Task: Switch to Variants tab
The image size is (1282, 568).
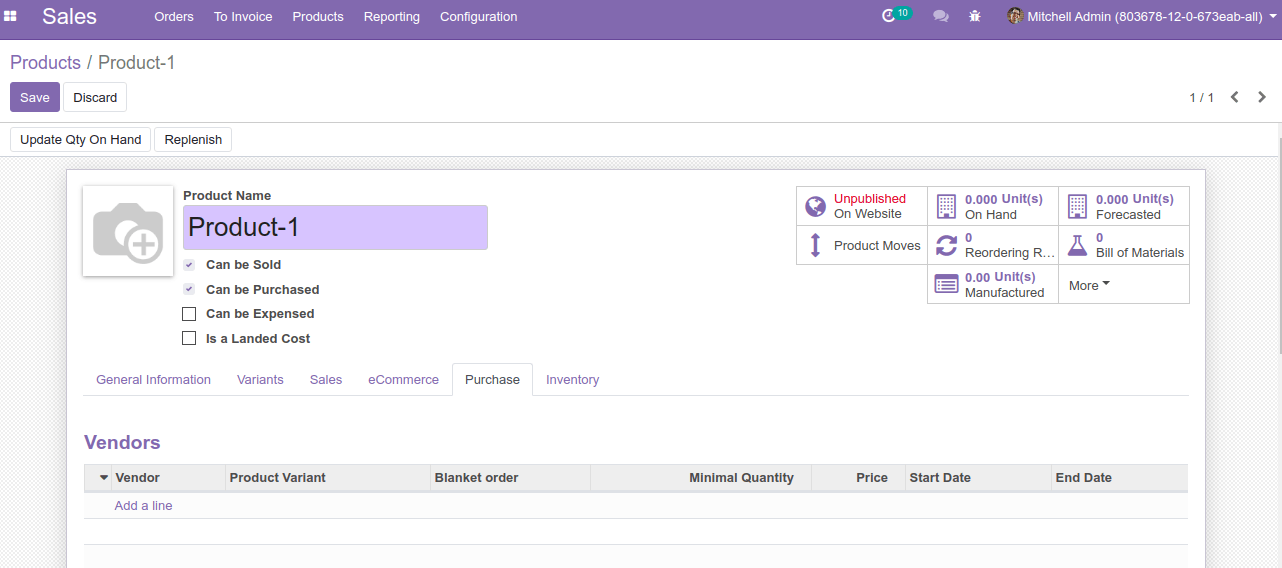Action: click(x=260, y=380)
